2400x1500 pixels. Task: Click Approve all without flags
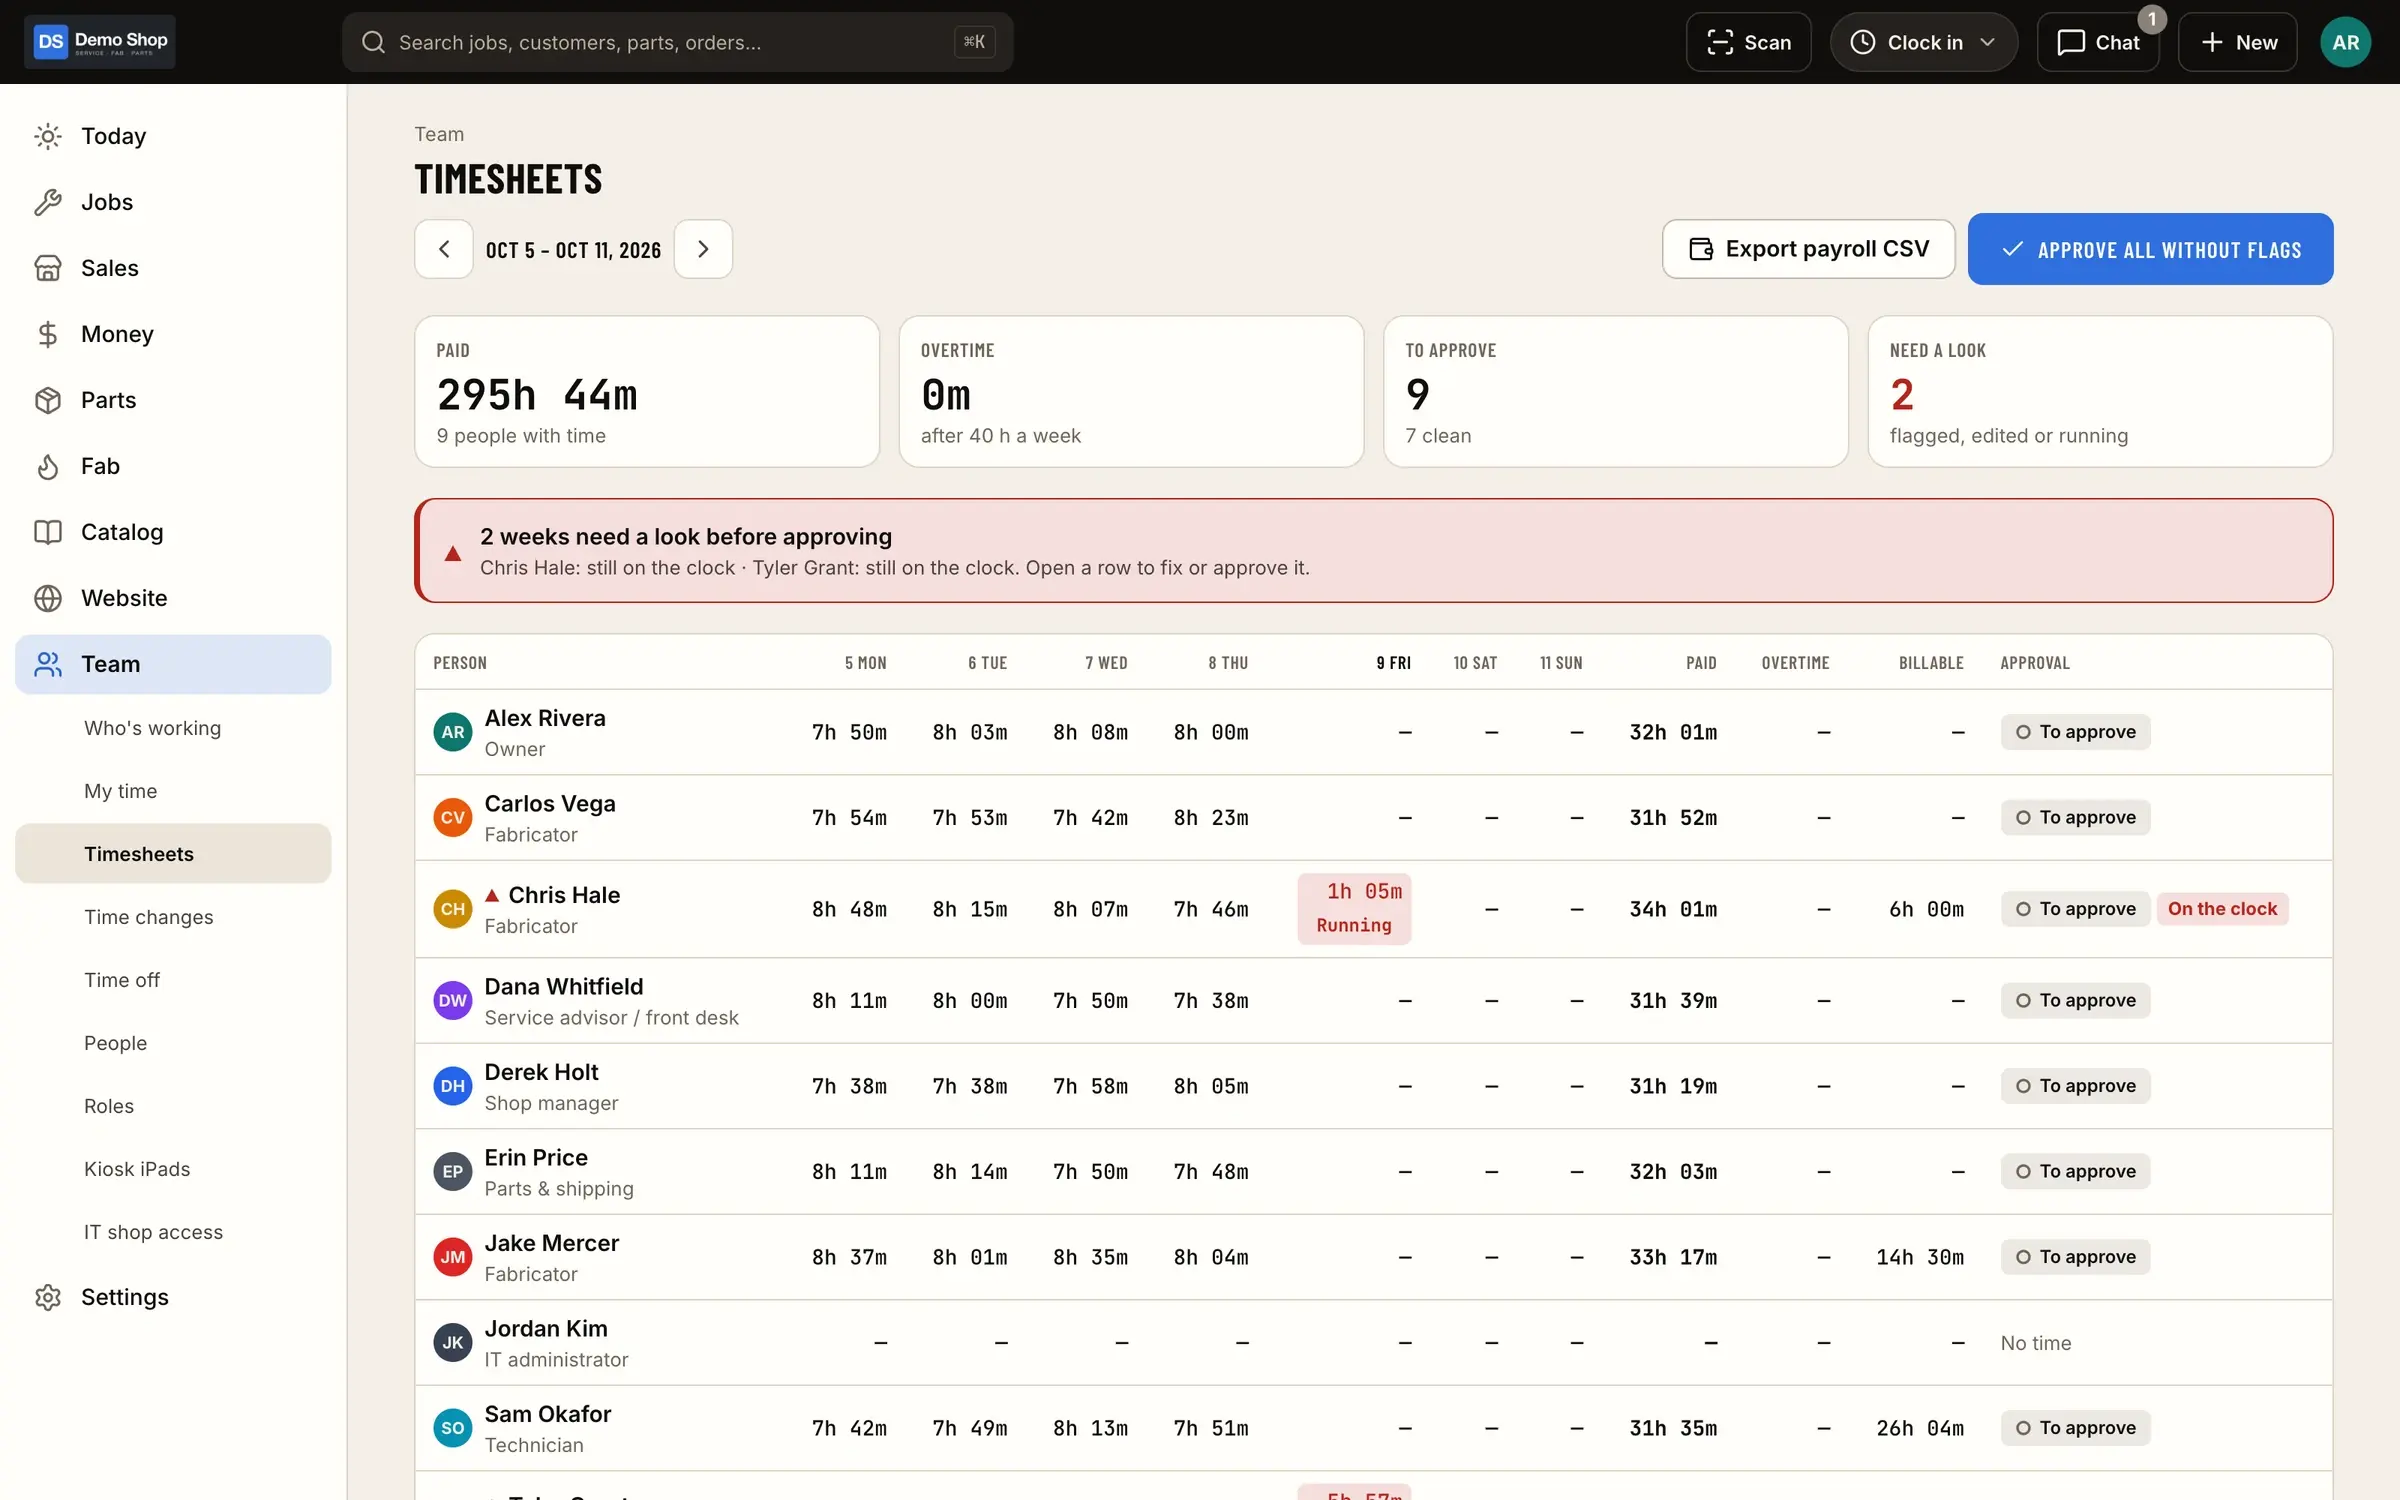pos(2150,249)
